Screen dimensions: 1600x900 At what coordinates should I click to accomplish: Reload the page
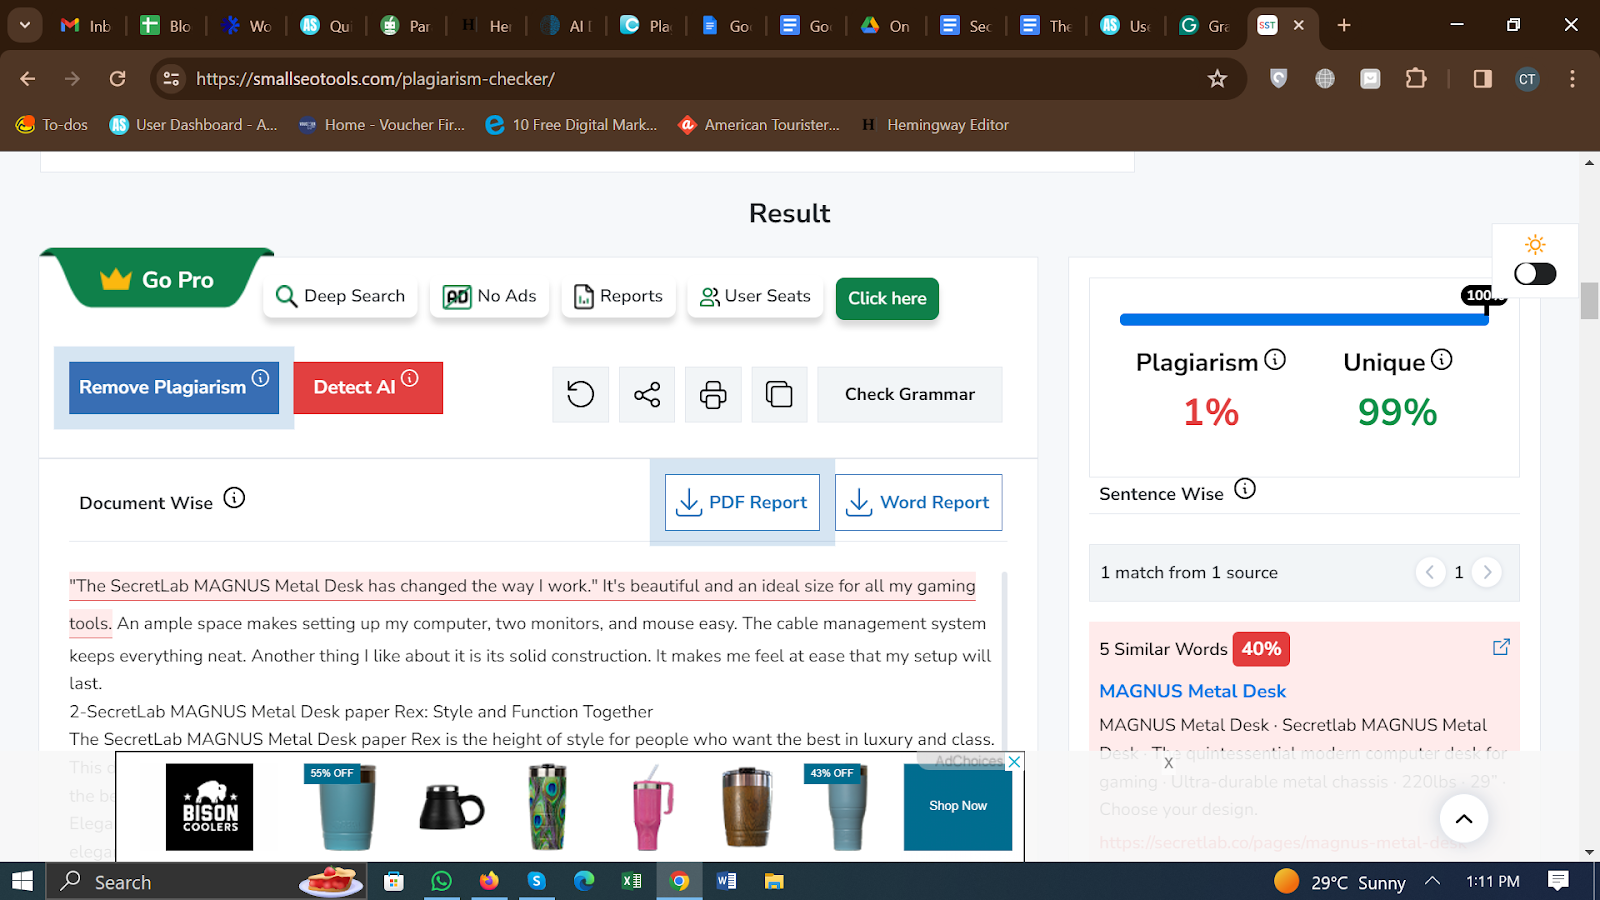coord(118,79)
